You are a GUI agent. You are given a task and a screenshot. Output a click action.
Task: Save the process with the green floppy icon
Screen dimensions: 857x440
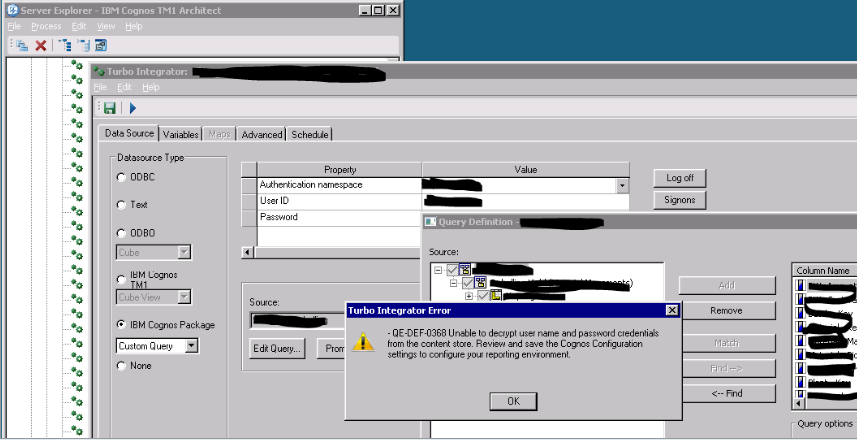pyautogui.click(x=110, y=108)
